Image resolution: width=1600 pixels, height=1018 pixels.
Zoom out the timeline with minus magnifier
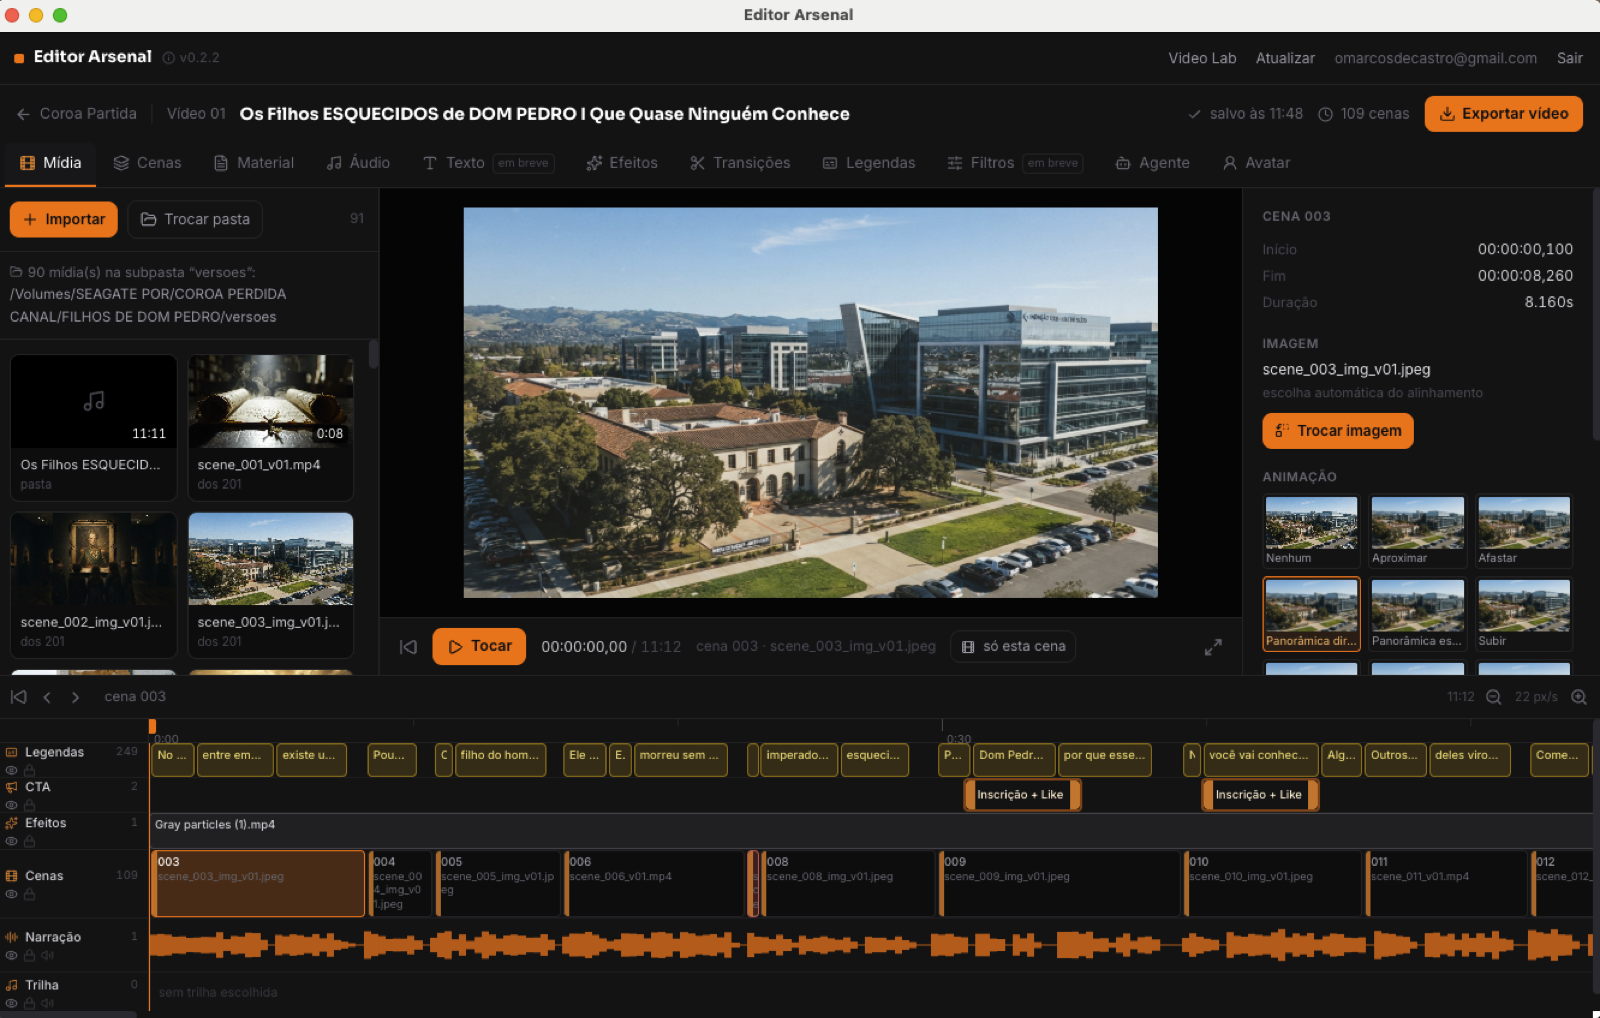point(1493,697)
